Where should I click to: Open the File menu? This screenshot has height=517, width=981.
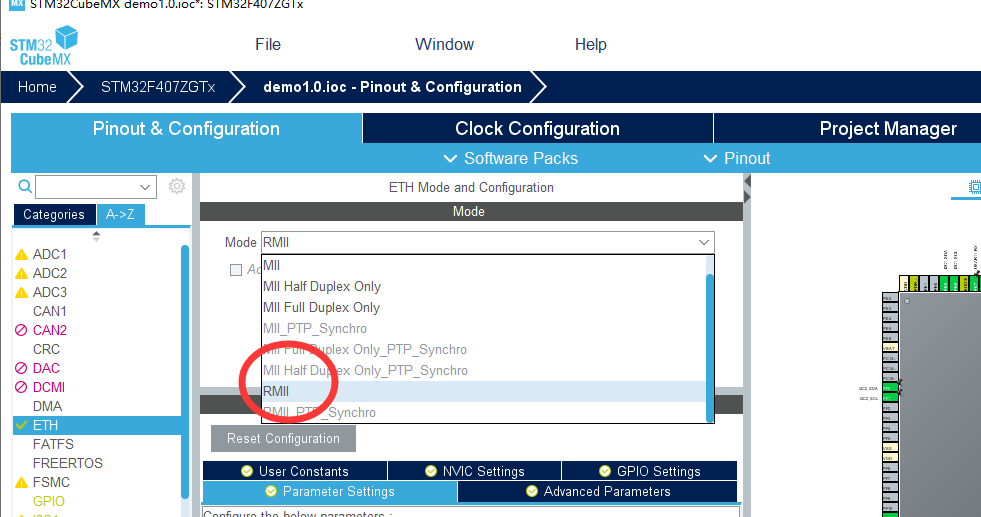(x=268, y=44)
